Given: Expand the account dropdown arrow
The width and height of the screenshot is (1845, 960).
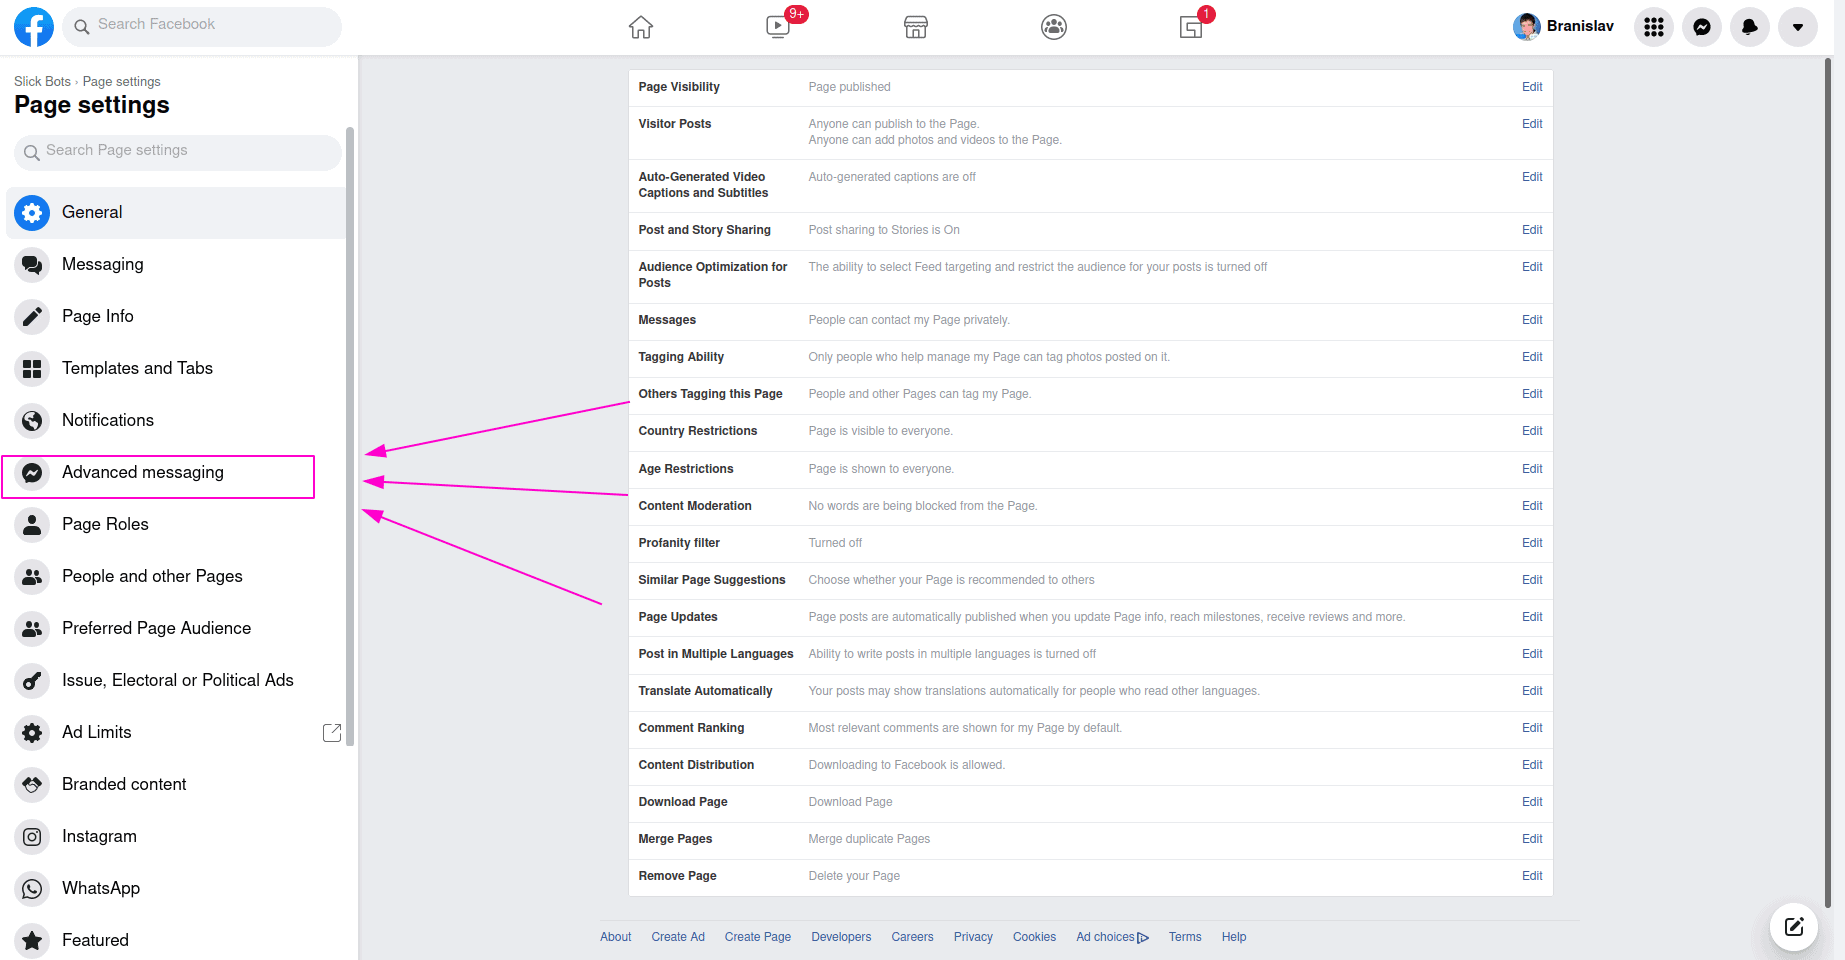Looking at the screenshot, I should [x=1798, y=27].
